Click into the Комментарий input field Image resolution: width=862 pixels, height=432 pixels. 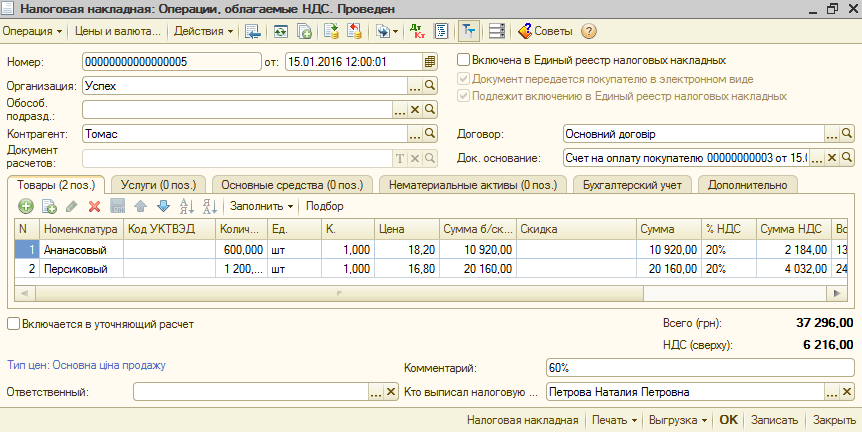700,368
